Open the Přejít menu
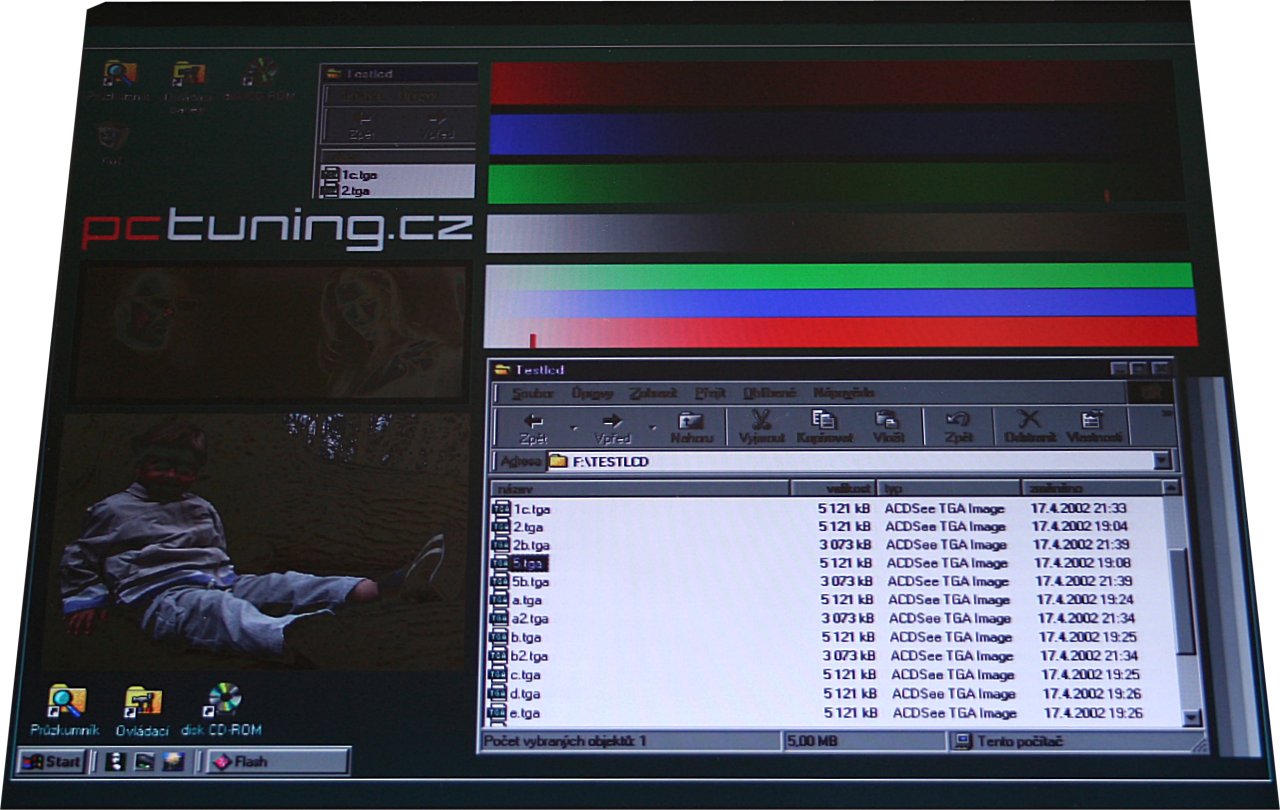This screenshot has width=1280, height=810. point(710,393)
